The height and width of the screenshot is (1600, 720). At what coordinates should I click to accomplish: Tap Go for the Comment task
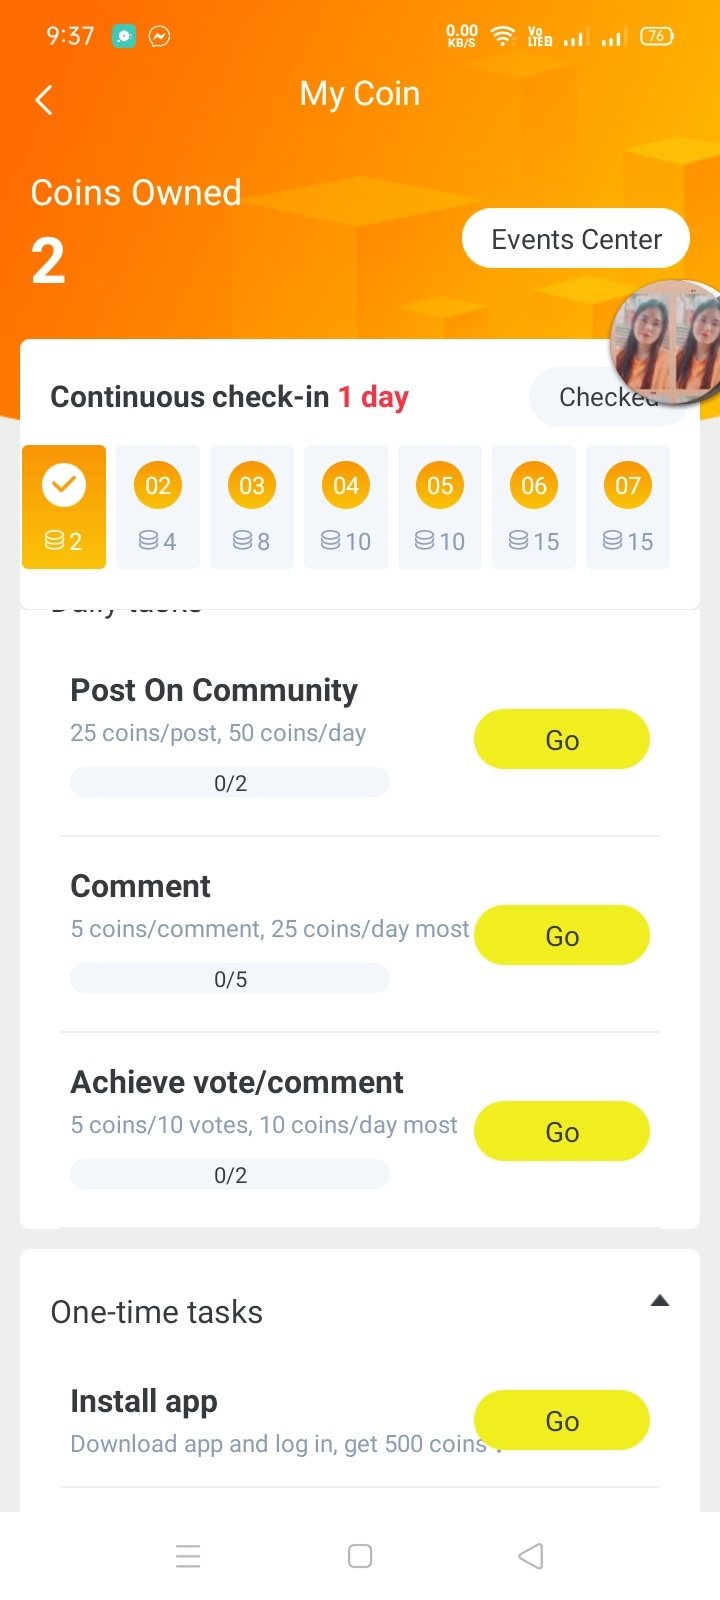tap(561, 936)
